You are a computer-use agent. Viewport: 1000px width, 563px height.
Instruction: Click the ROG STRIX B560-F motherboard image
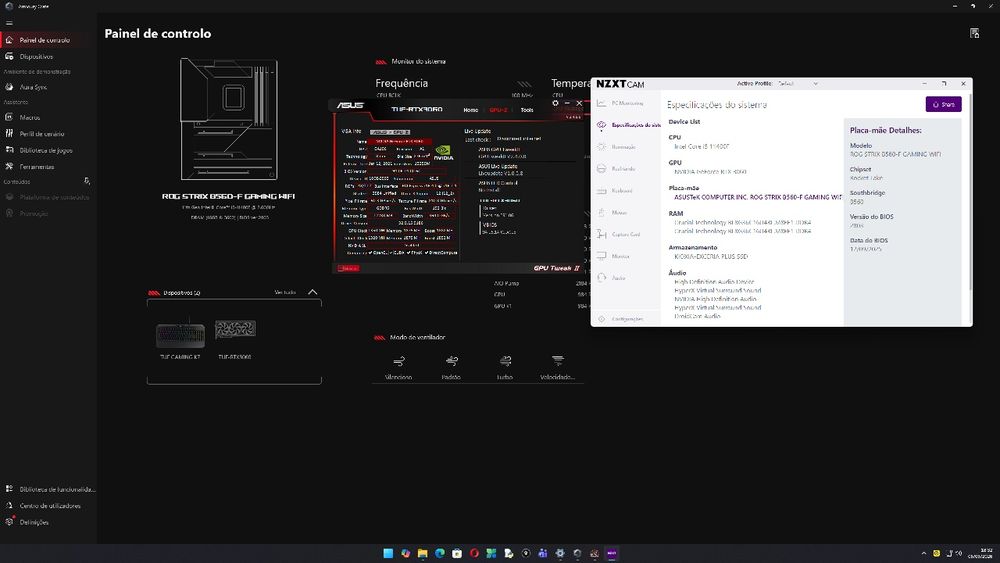[229, 119]
